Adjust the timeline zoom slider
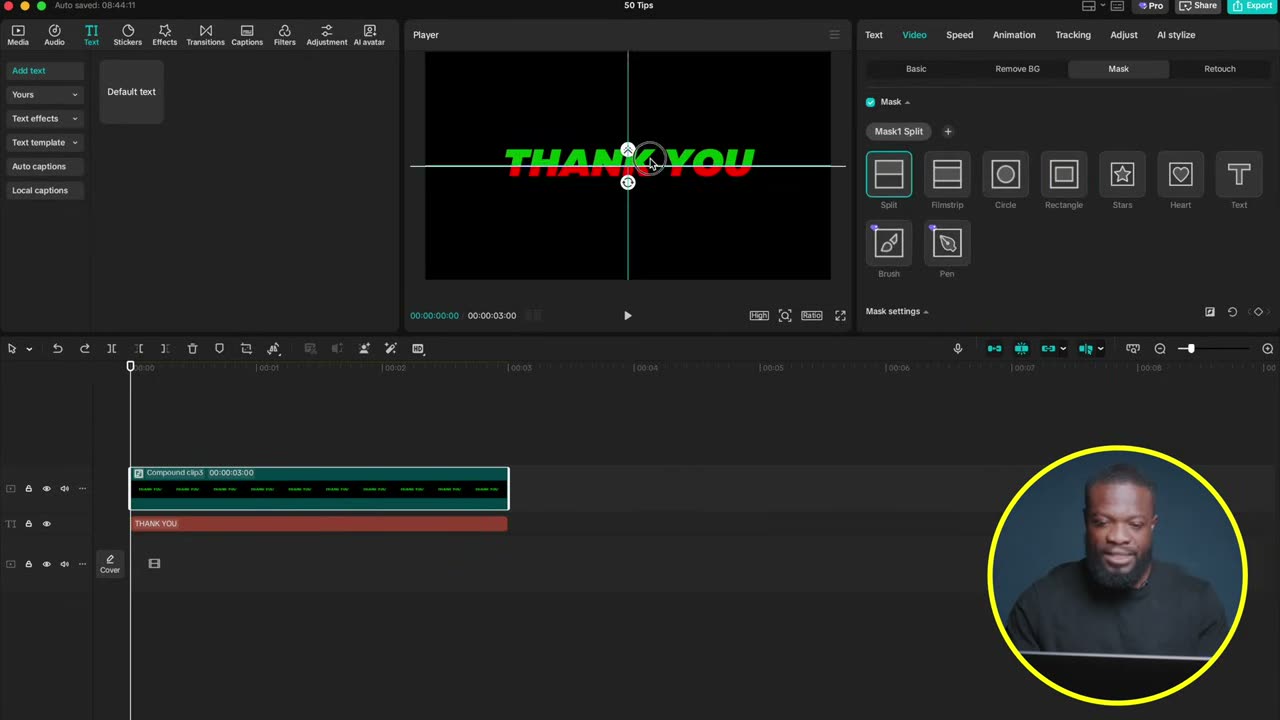The image size is (1280, 720). click(1190, 349)
